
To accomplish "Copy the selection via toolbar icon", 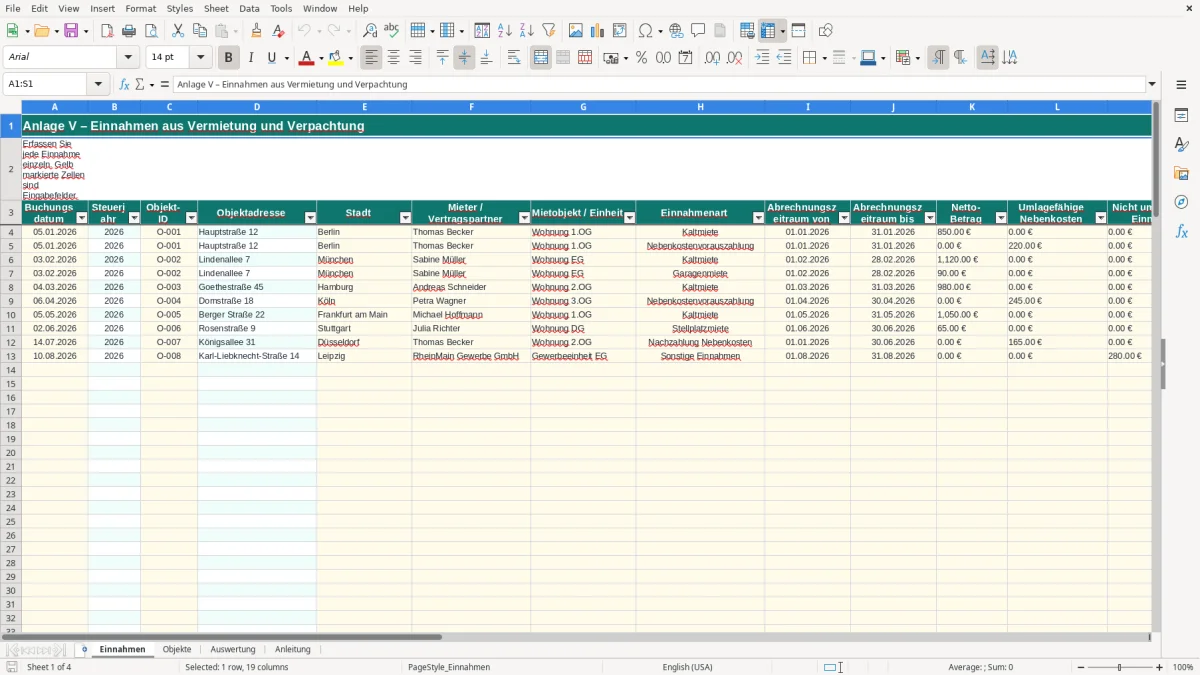I will (200, 31).
